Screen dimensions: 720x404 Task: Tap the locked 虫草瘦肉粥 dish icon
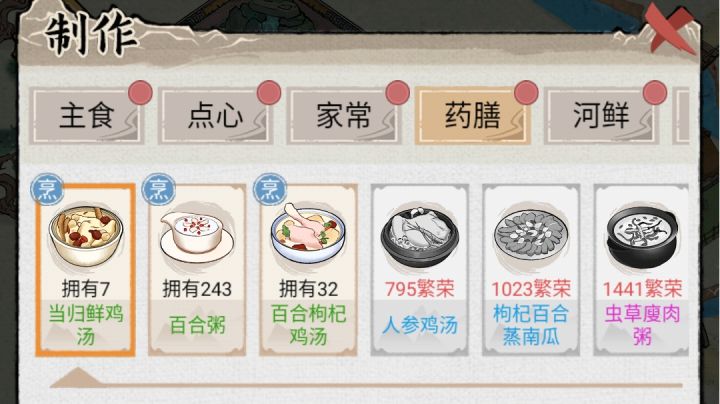tap(641, 237)
